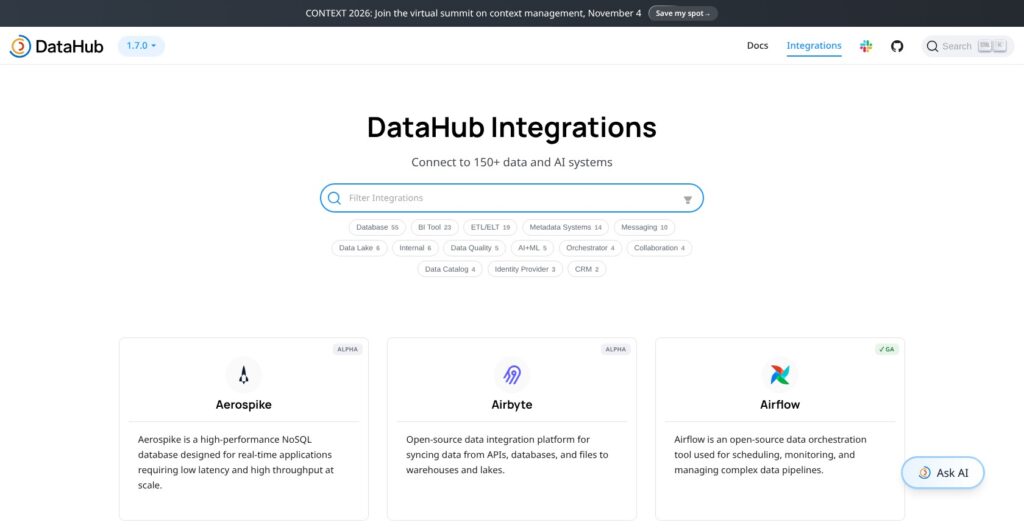Click the ALPHA badge on Aerospike card
This screenshot has height=528, width=1024.
pos(347,350)
